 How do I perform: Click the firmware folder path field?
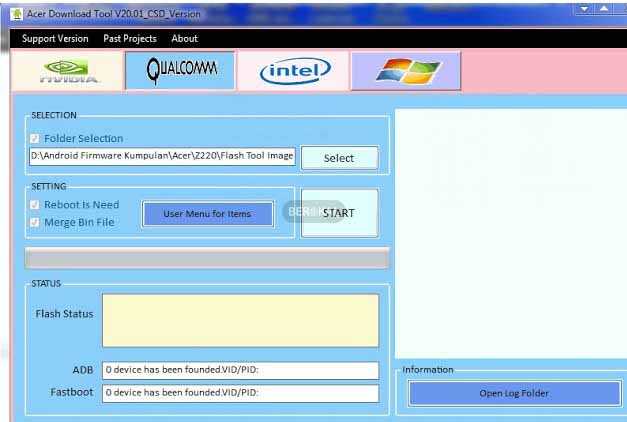point(162,156)
